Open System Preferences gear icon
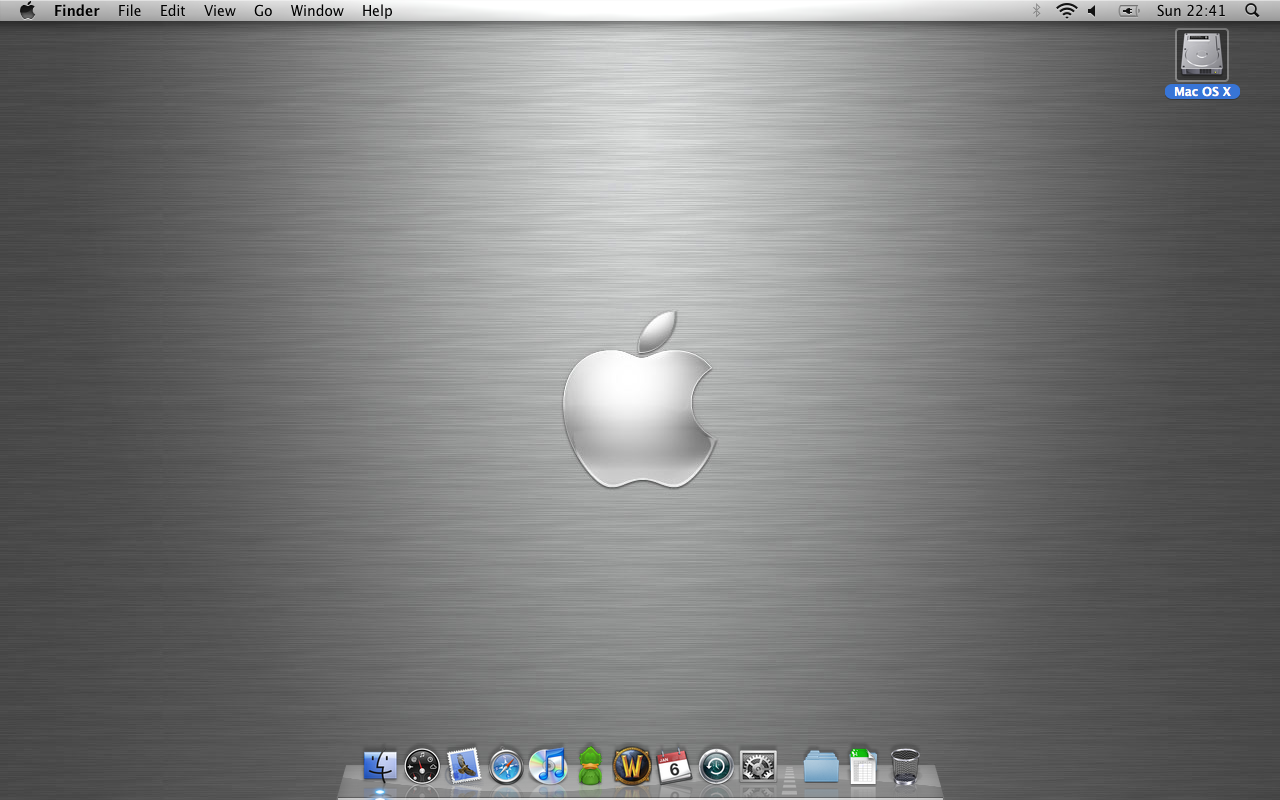1280x800 pixels. click(x=758, y=767)
